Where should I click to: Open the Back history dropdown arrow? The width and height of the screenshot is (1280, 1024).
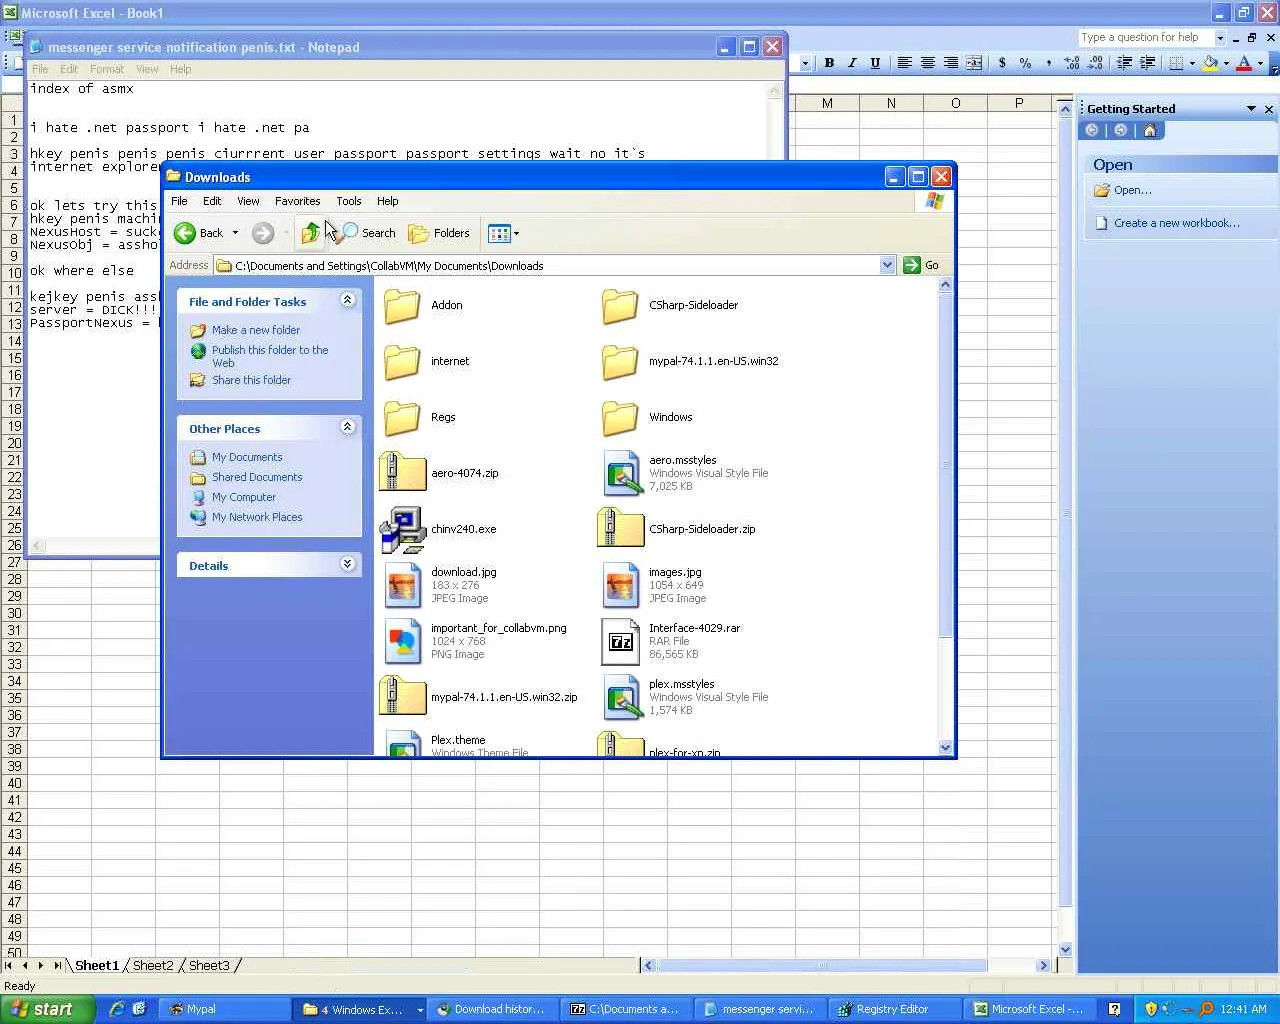[x=235, y=233]
